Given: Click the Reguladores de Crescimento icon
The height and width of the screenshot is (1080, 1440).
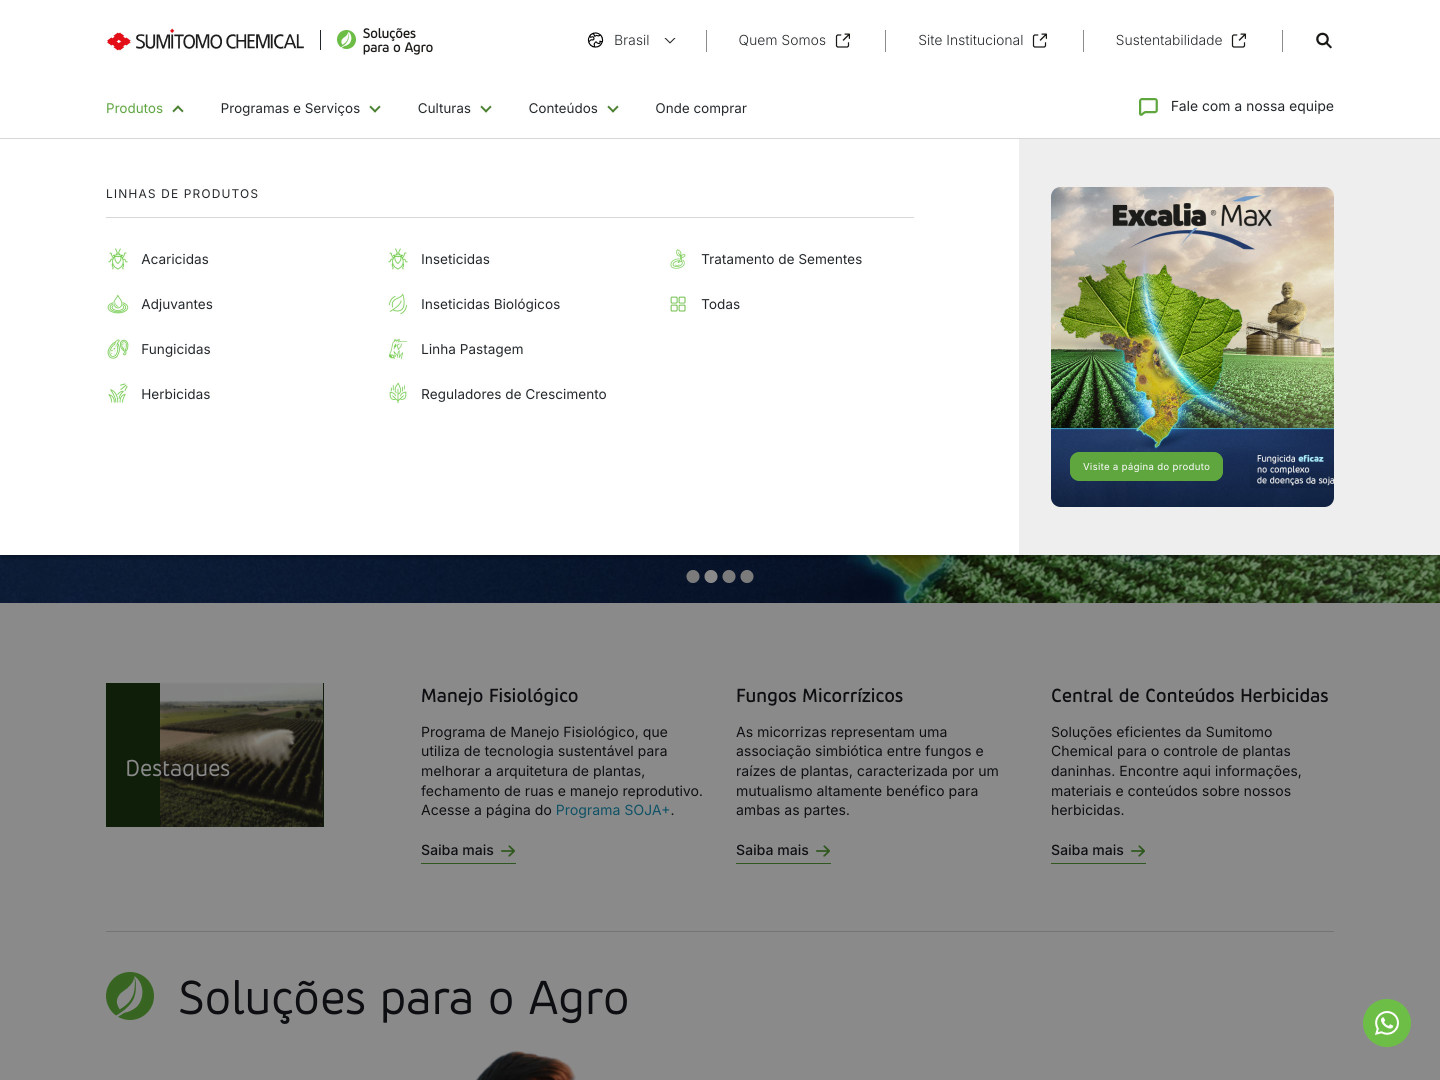Looking at the screenshot, I should point(398,394).
